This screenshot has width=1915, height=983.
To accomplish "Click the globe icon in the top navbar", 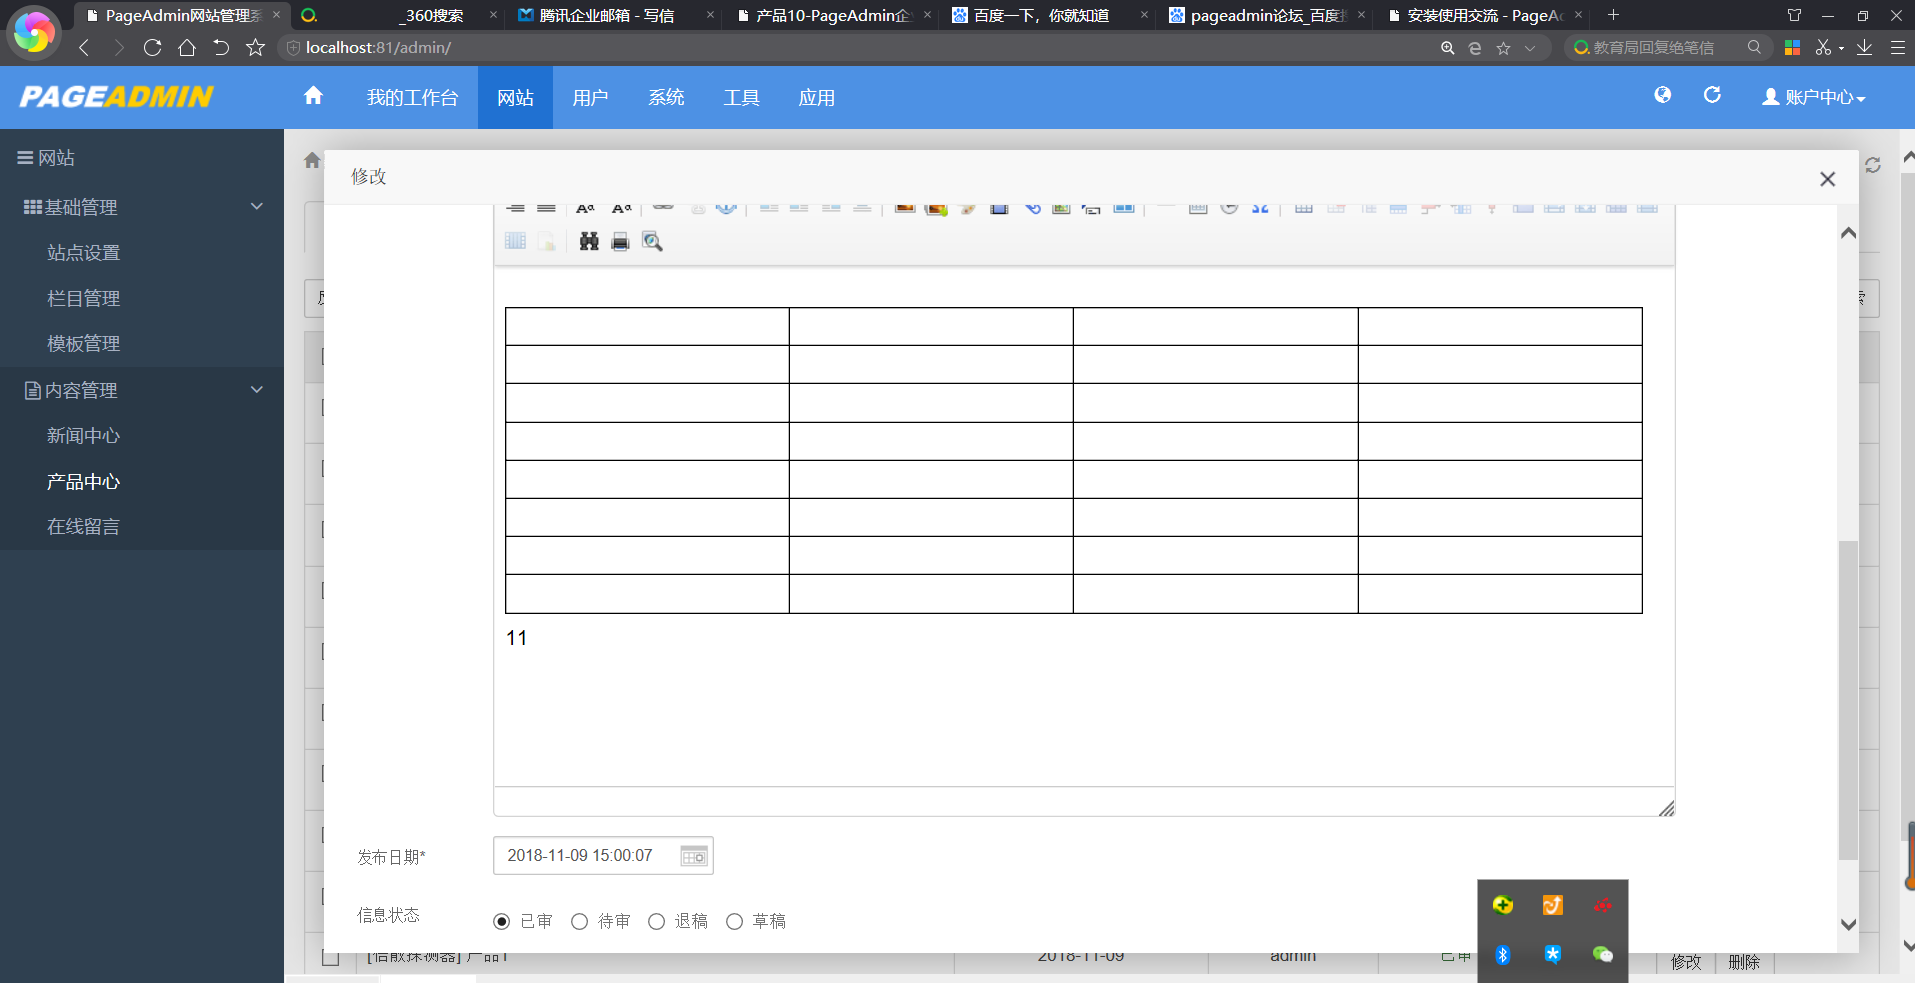I will pos(1662,95).
